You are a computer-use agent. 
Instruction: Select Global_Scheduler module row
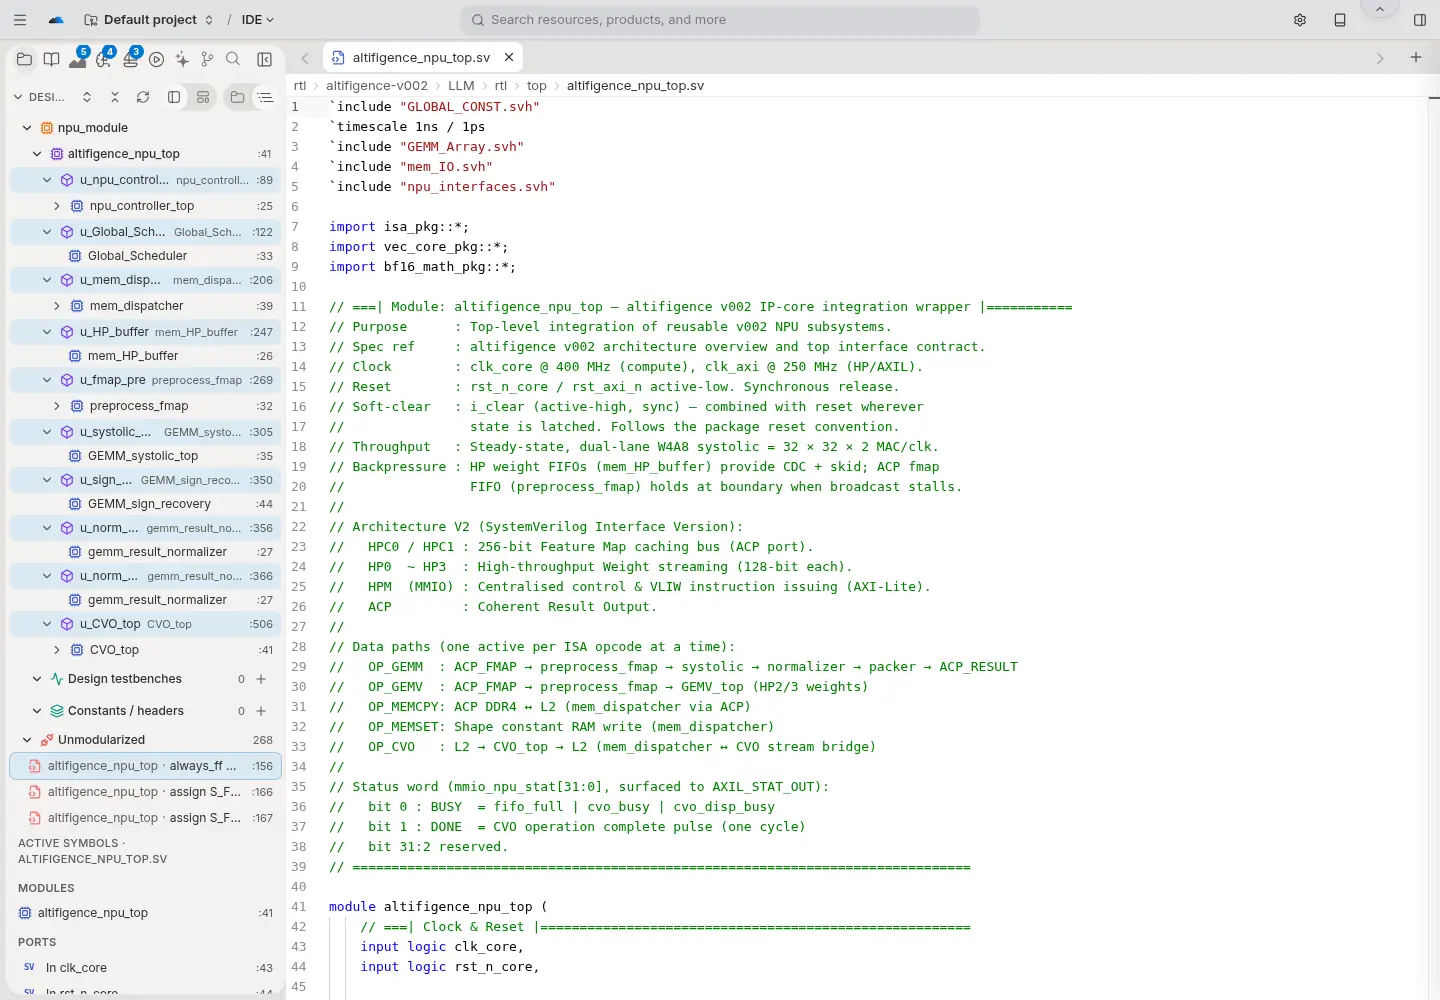coord(146,256)
